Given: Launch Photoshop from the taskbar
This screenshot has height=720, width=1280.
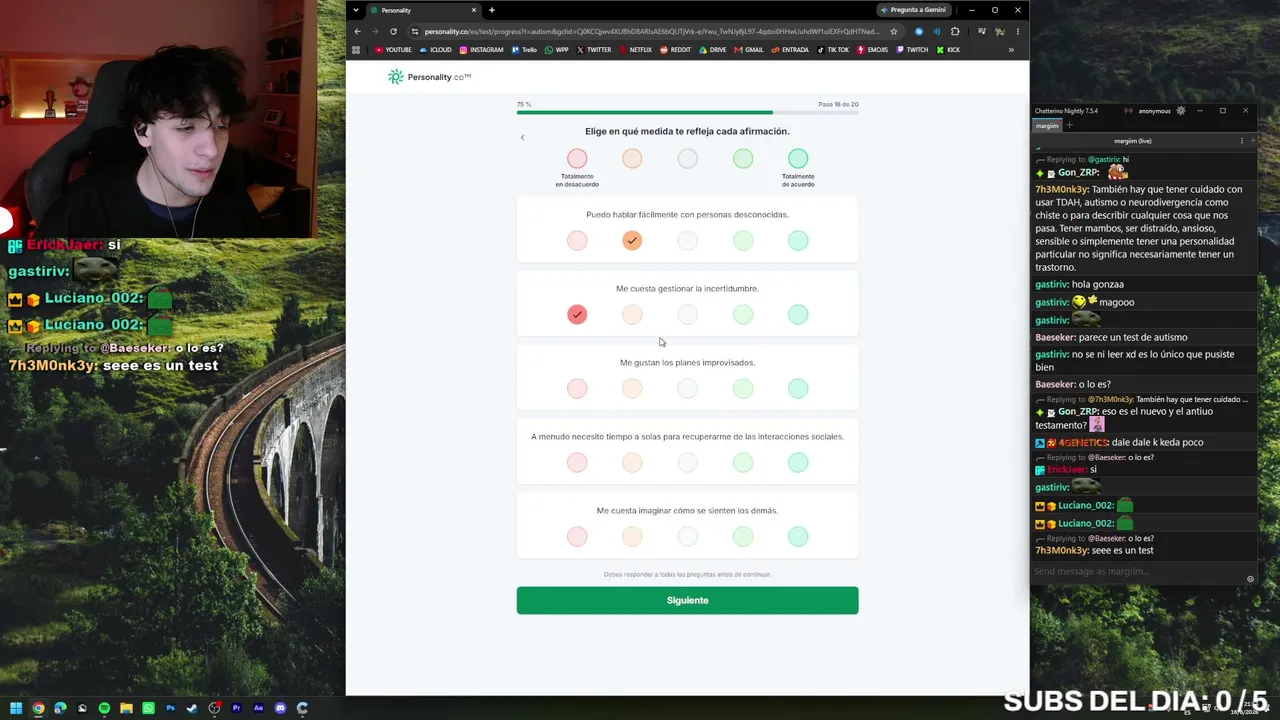Looking at the screenshot, I should pyautogui.click(x=170, y=708).
